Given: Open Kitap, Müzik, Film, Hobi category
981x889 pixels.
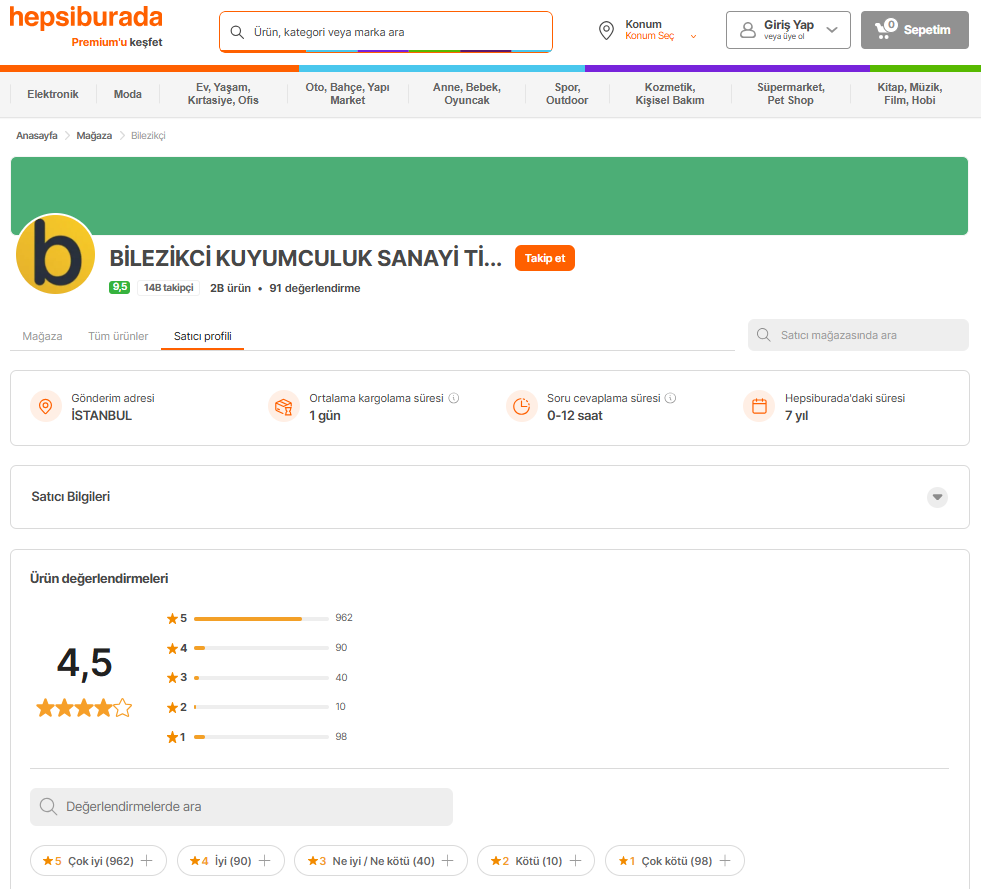Looking at the screenshot, I should point(910,94).
